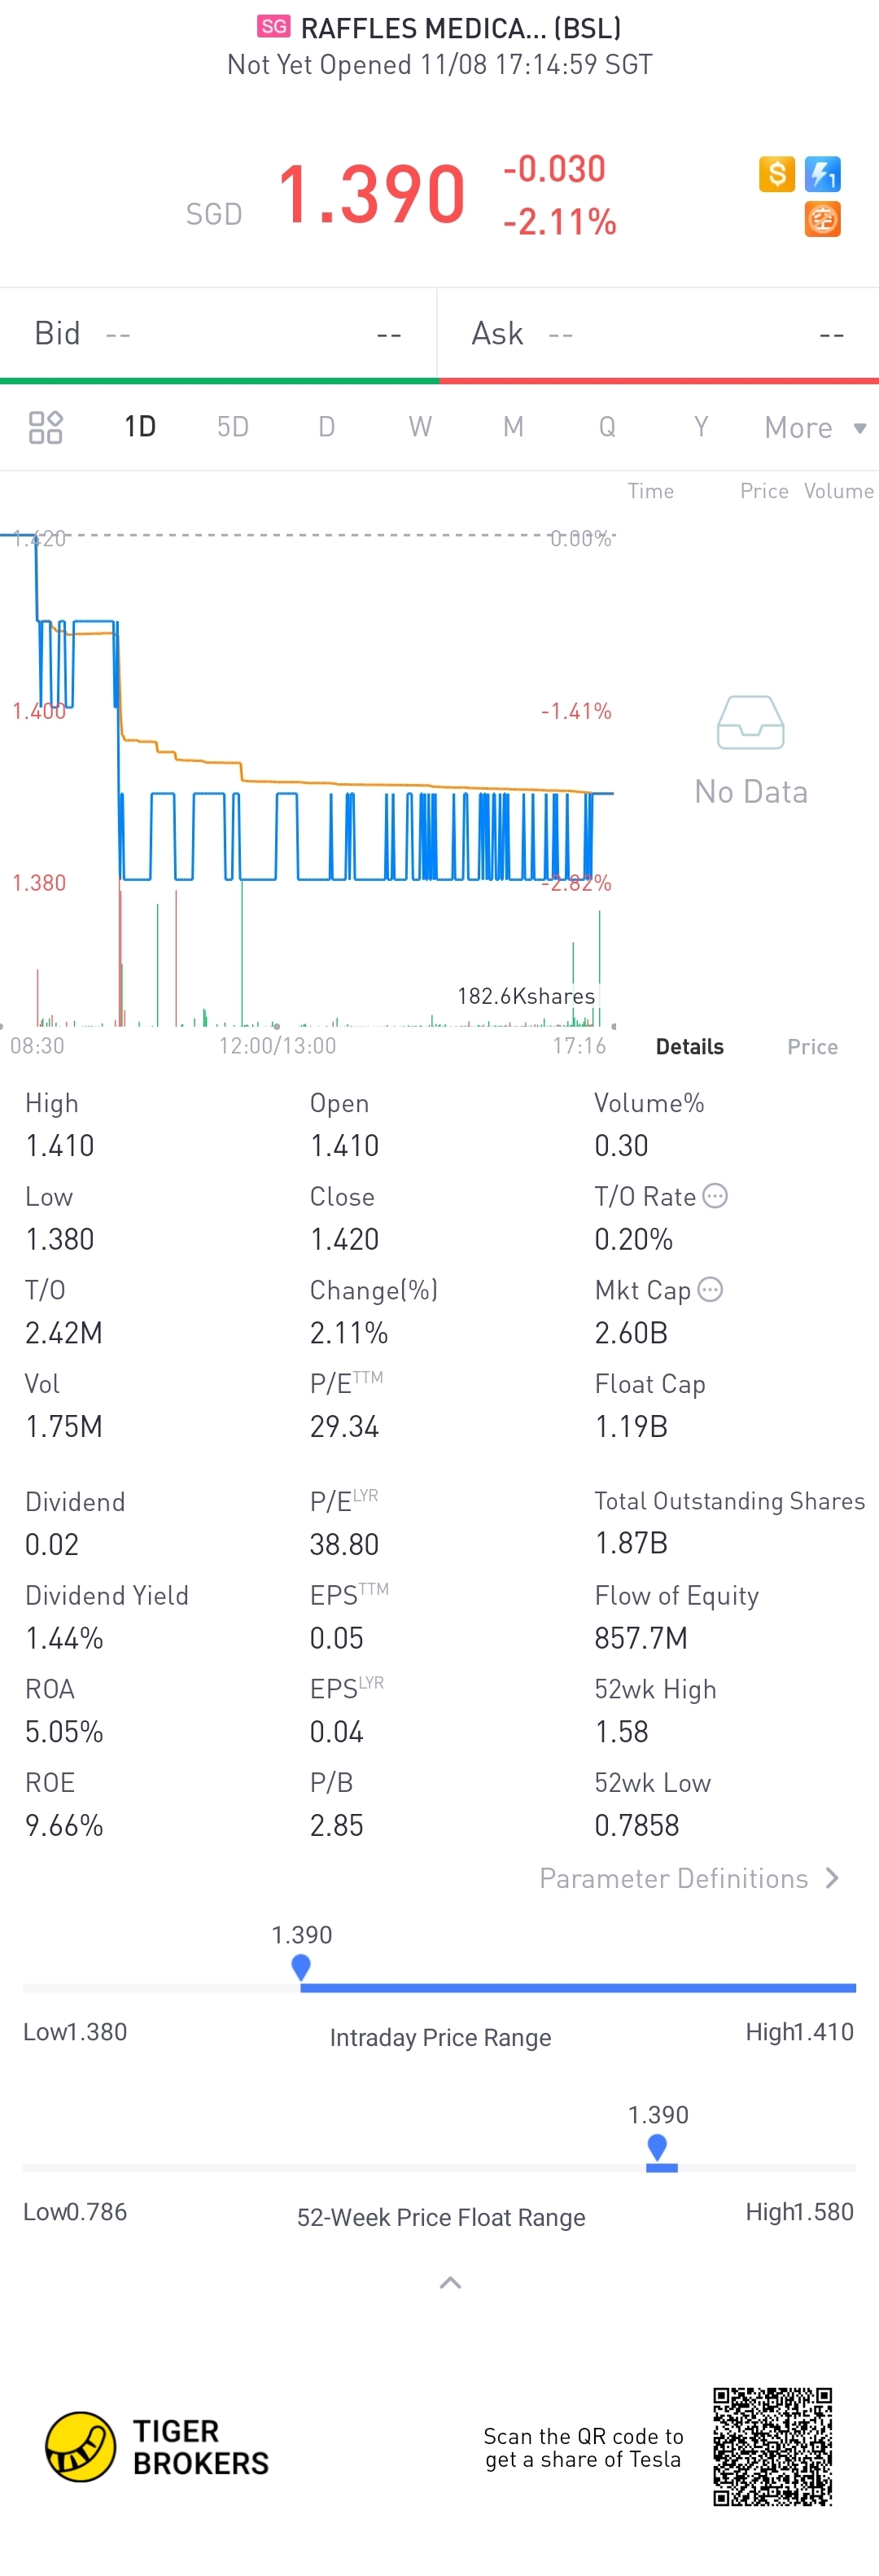Collapse the details panel with the up chevron
The width and height of the screenshot is (879, 2576).
click(x=450, y=2282)
